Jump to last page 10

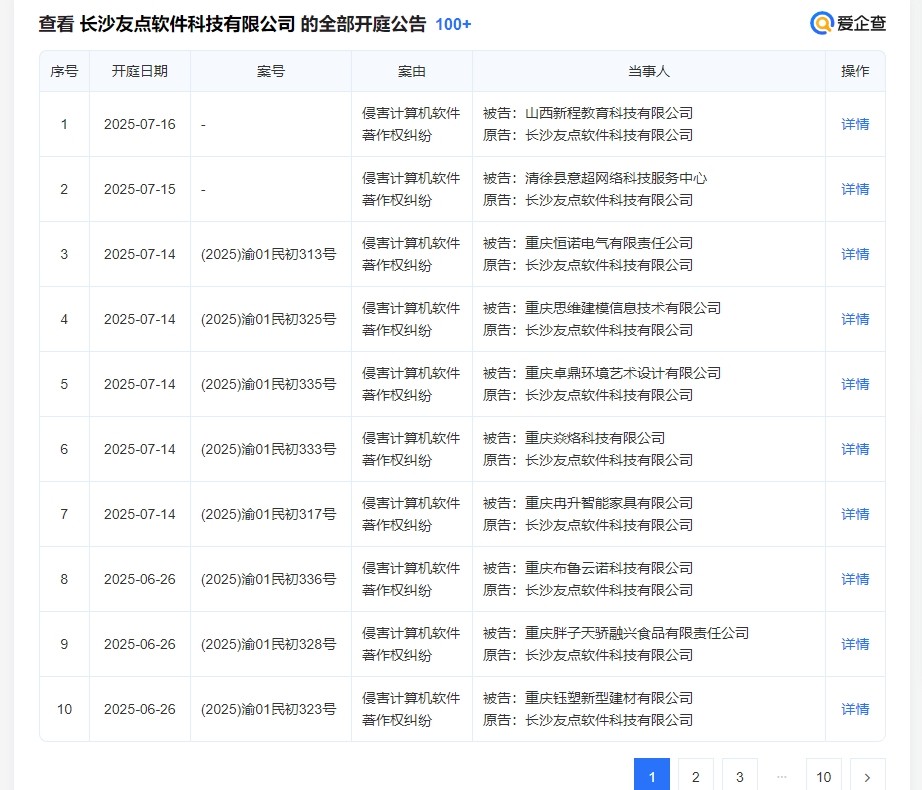pyautogui.click(x=823, y=777)
